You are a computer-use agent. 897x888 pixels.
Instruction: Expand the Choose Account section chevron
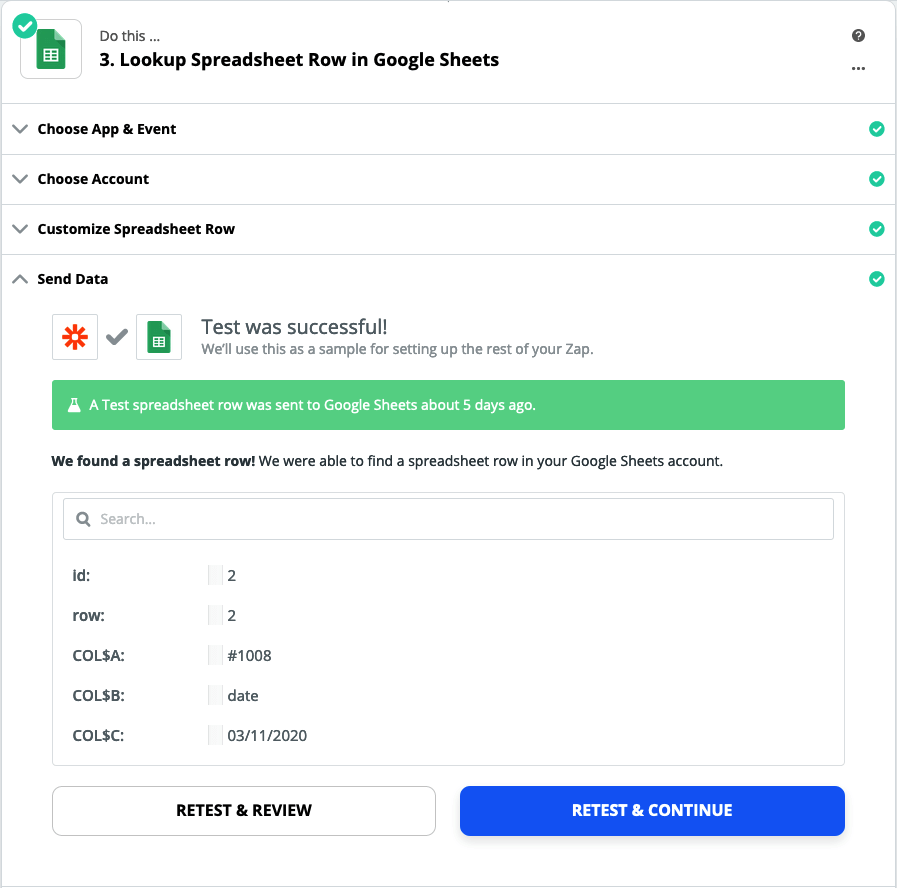[x=20, y=179]
